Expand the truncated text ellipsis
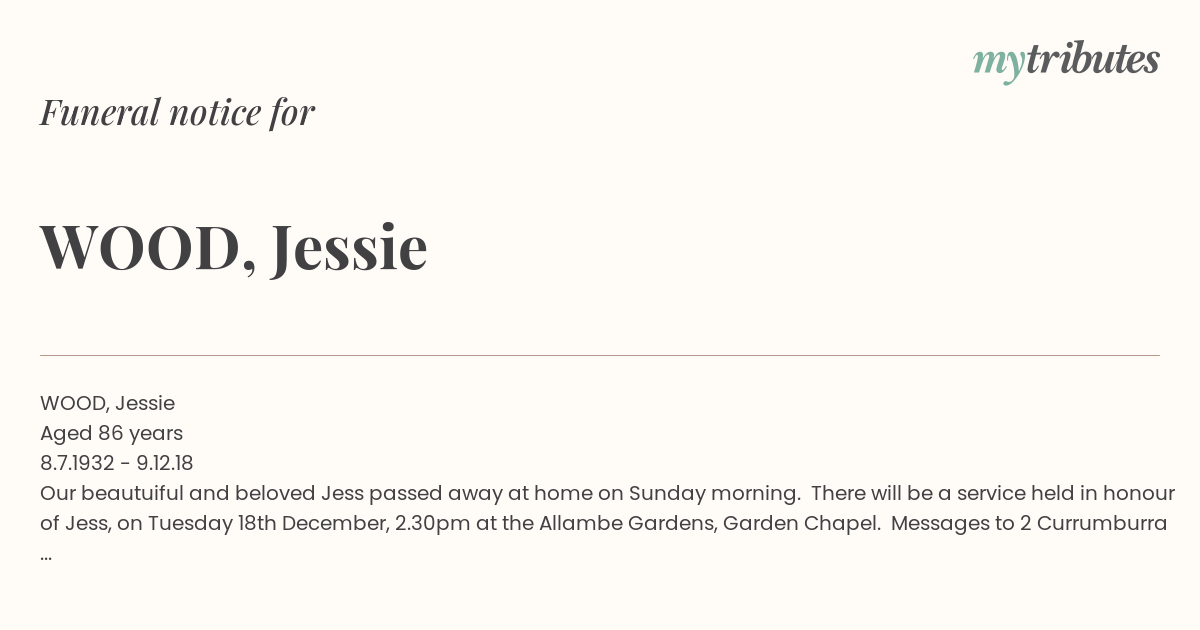This screenshot has width=1200, height=630. pos(46,556)
